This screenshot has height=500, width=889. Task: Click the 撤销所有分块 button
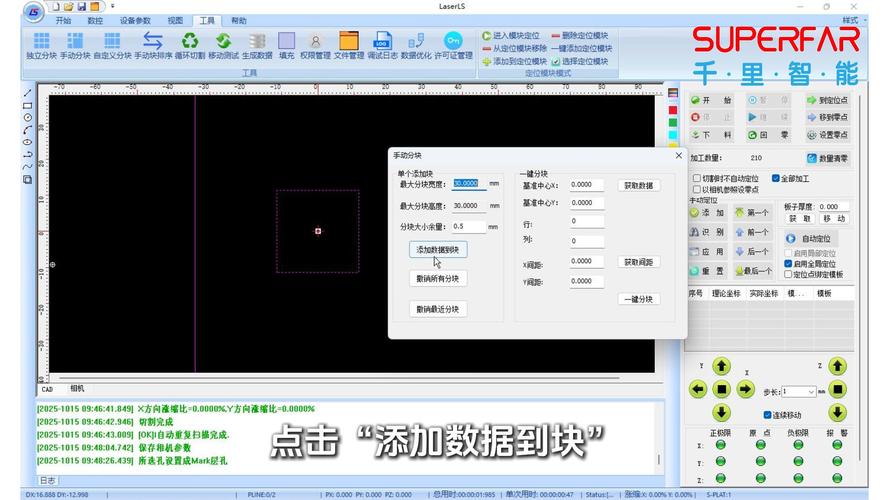[438, 278]
